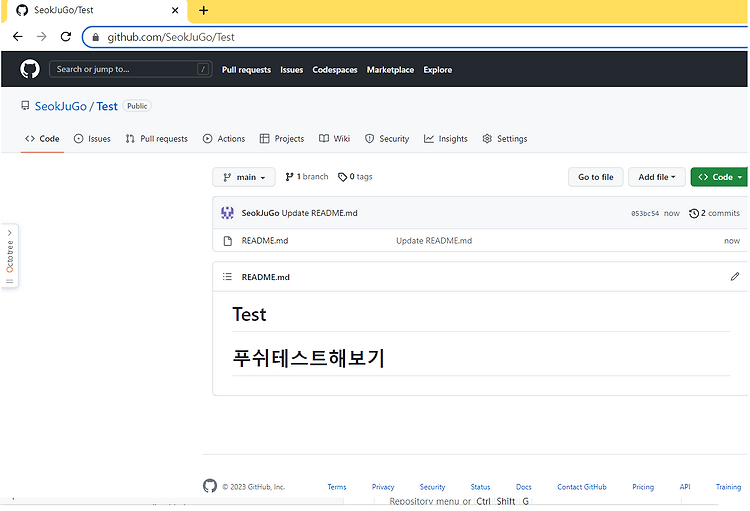Expand the Octotree sidebar arrow

coord(10,233)
